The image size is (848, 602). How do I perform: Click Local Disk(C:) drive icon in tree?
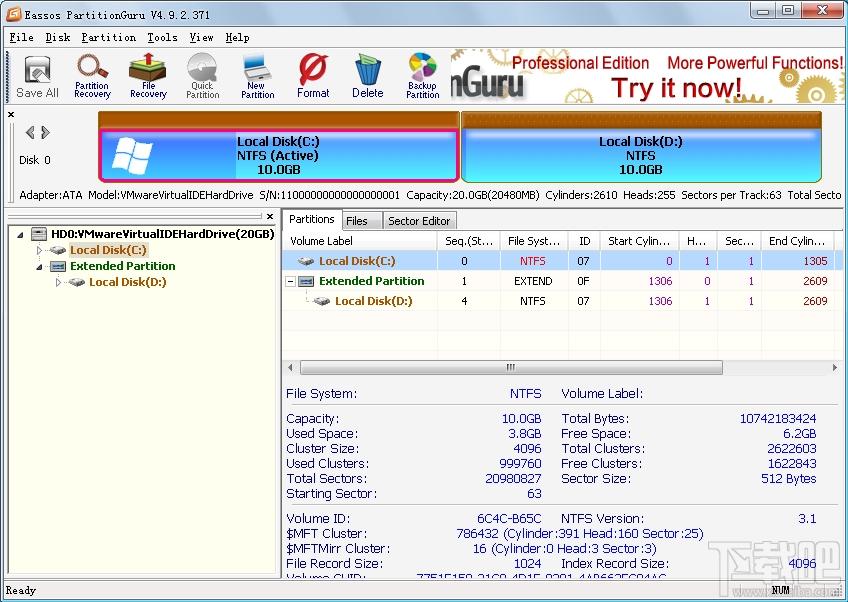pos(58,250)
